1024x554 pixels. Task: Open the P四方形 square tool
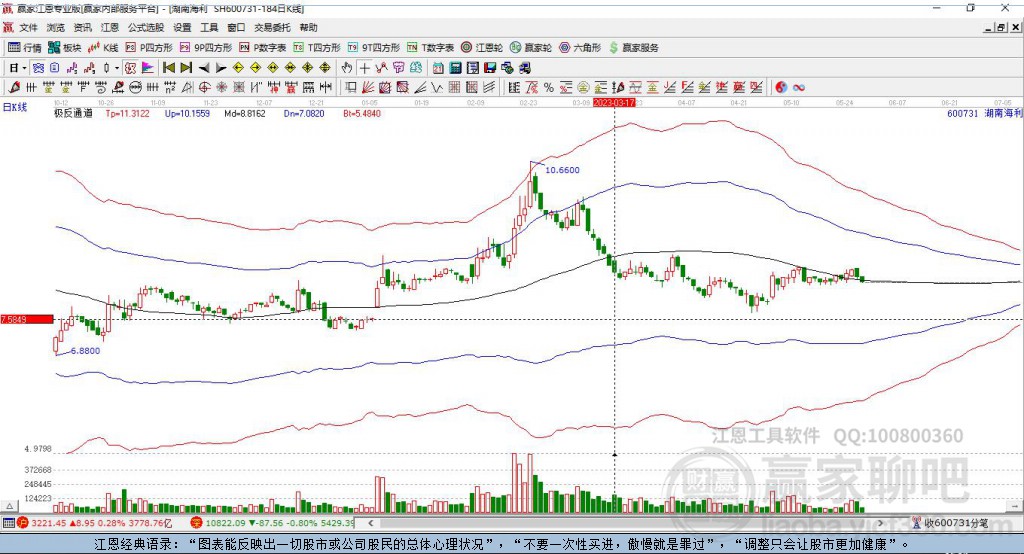pyautogui.click(x=149, y=48)
